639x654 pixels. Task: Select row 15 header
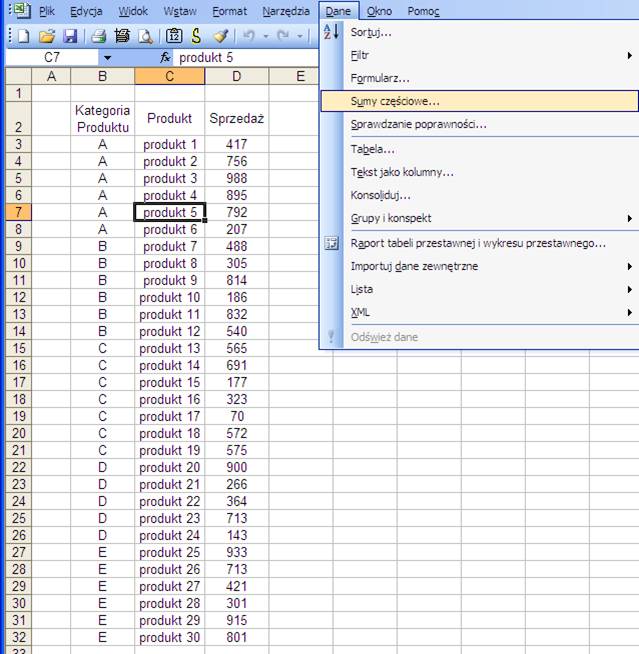point(19,349)
